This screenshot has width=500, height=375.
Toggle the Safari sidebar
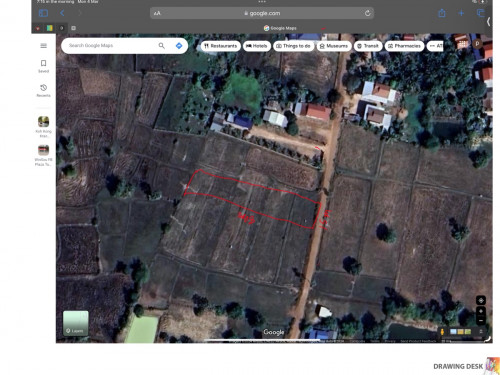coord(43,13)
